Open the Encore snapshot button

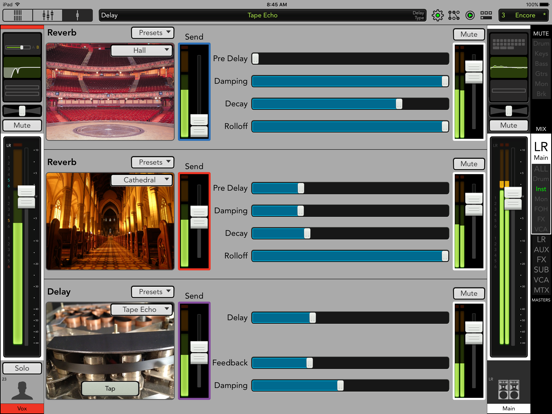523,15
